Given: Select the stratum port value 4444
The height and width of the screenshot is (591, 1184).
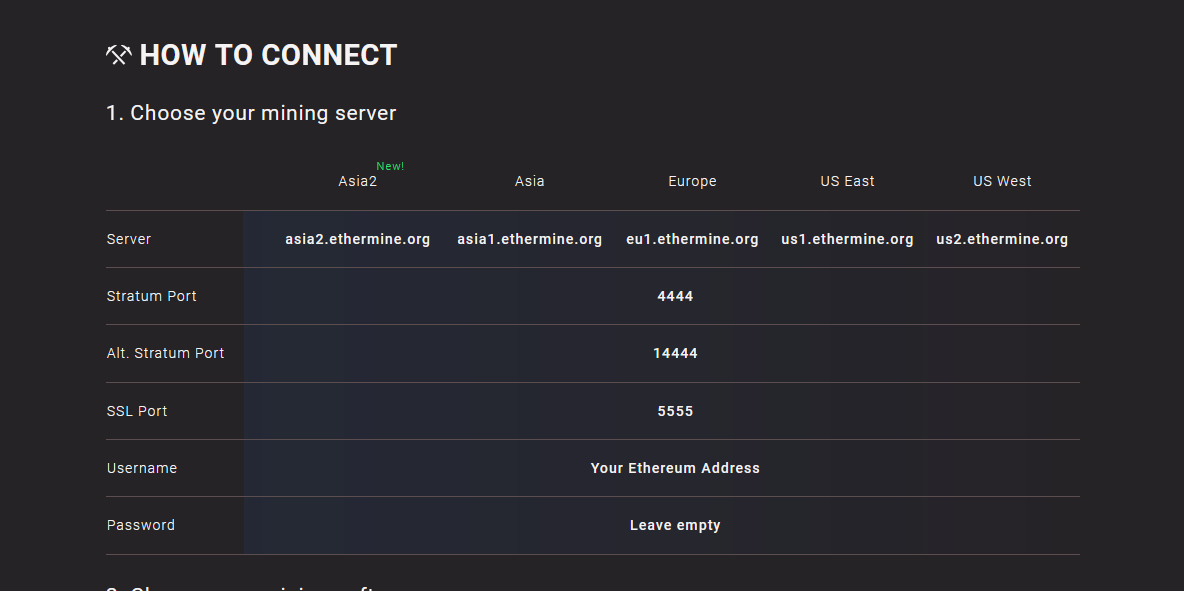Looking at the screenshot, I should (675, 297).
